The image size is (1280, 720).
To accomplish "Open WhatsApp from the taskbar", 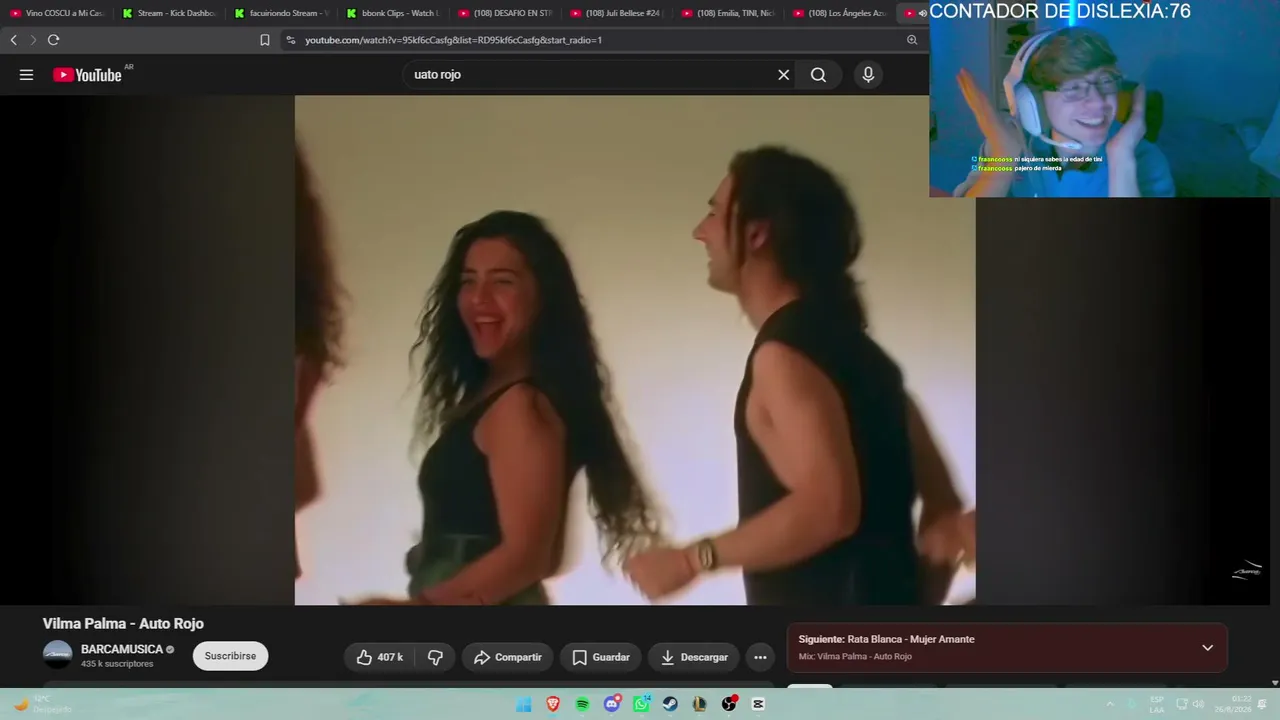I will tap(641, 704).
